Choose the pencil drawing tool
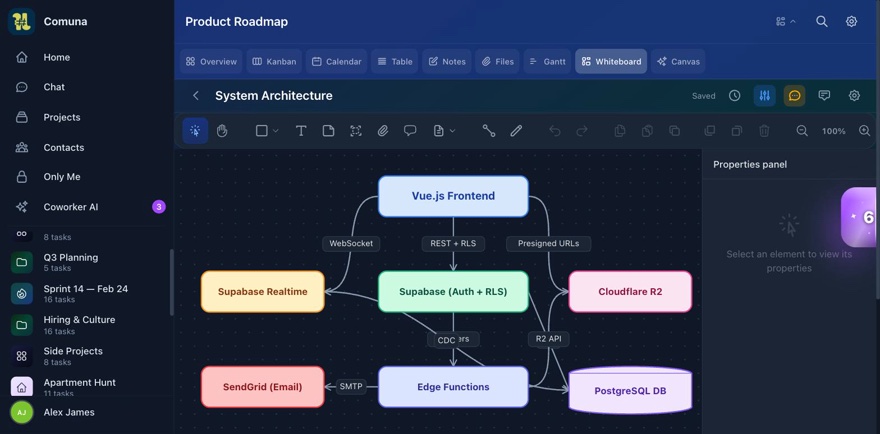The width and height of the screenshot is (880, 434). click(516, 131)
